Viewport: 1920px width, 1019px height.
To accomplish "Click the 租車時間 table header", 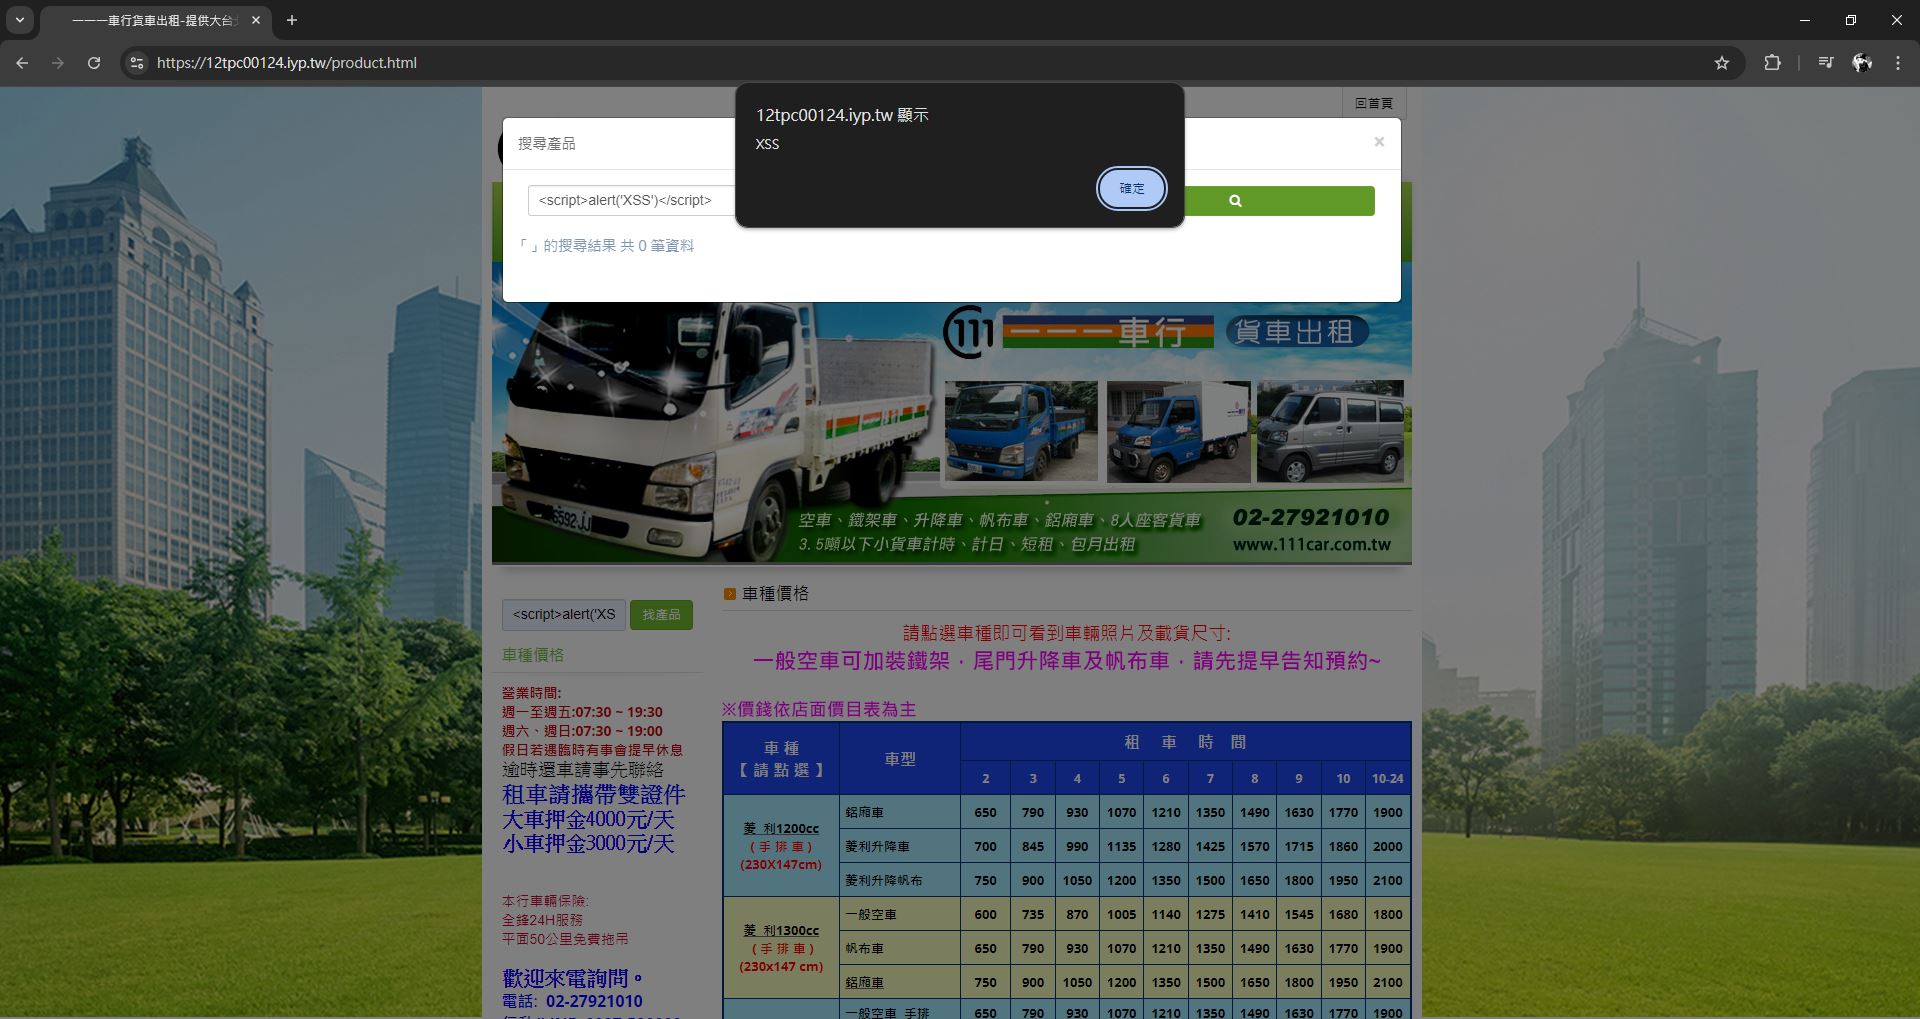I will tap(1185, 742).
